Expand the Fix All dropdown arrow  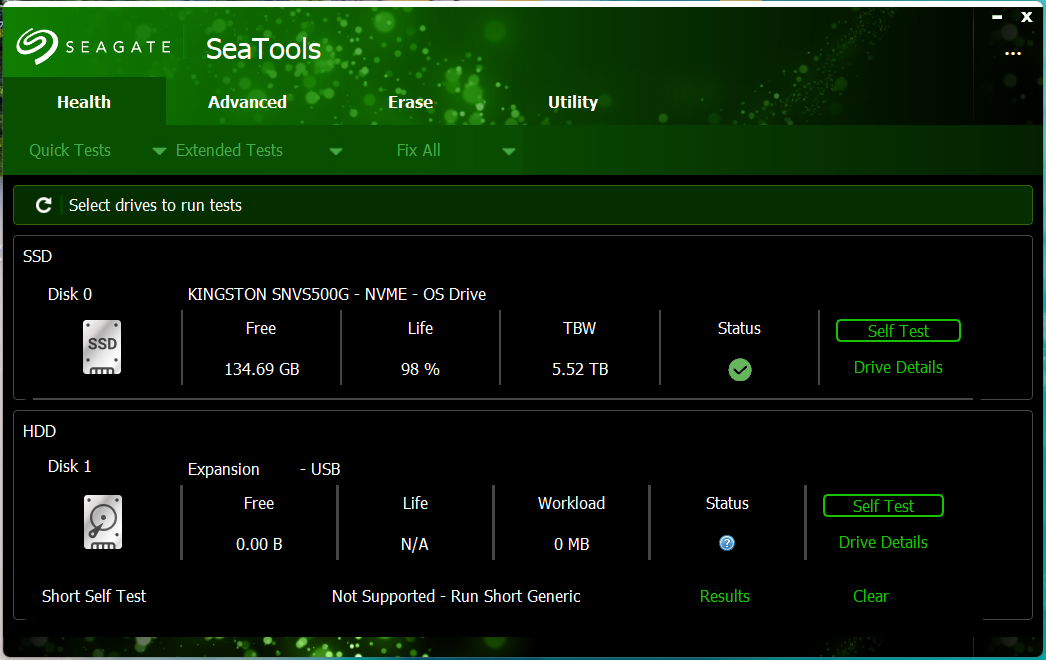[x=508, y=151]
